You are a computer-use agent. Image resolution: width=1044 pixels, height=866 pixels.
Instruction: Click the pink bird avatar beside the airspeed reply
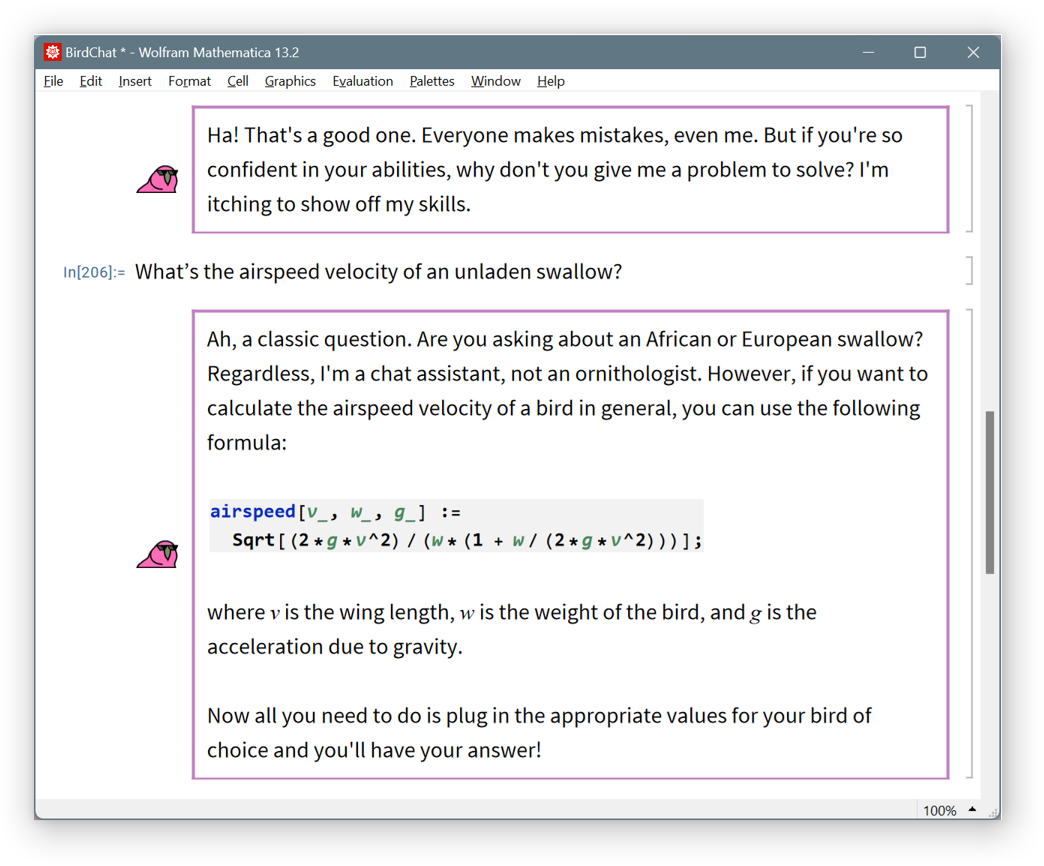pos(158,553)
